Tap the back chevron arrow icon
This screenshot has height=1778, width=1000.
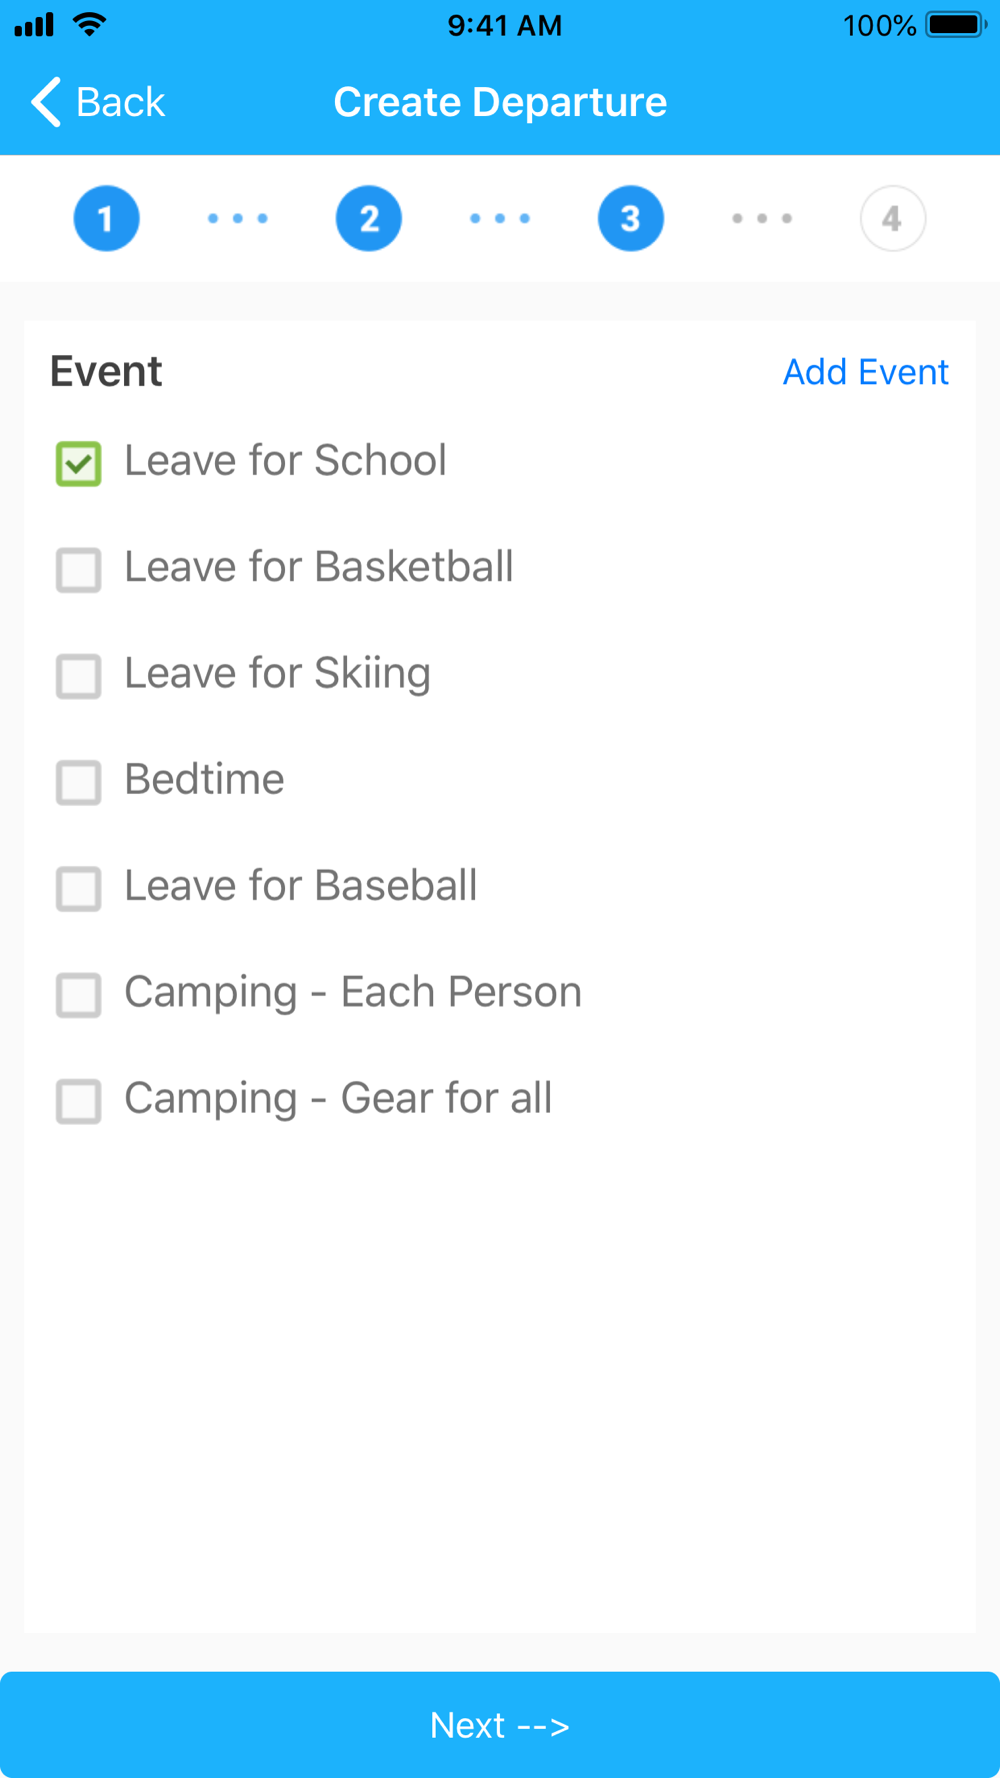pos(45,102)
